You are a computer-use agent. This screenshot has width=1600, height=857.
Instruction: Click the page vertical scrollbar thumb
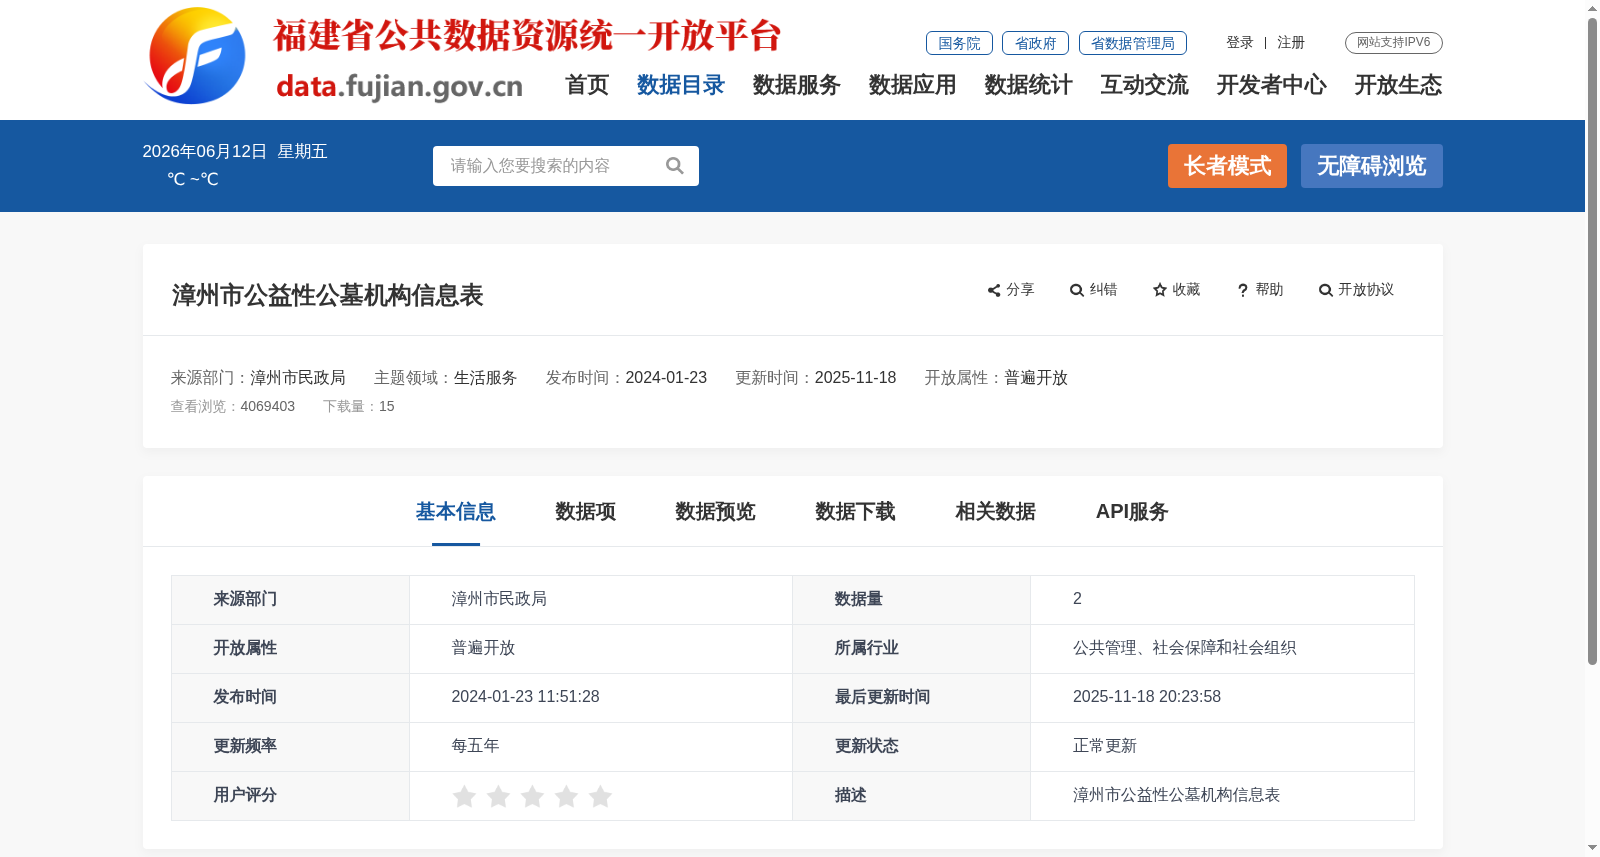[x=1592, y=342]
